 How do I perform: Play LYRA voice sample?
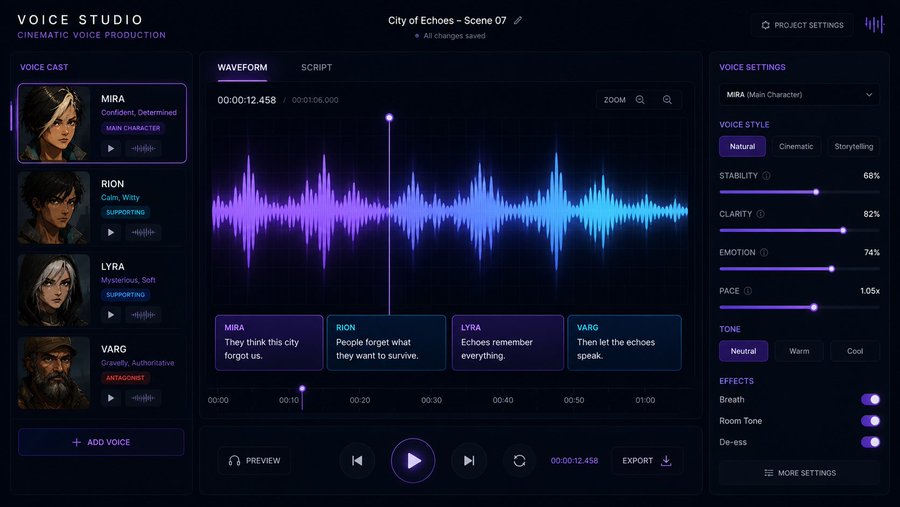pos(111,315)
